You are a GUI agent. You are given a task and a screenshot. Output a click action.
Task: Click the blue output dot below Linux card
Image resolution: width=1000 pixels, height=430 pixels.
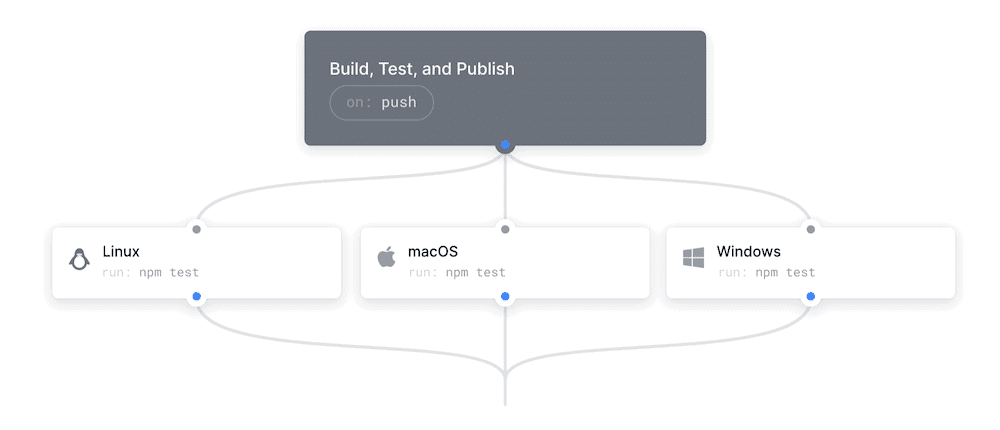(x=196, y=296)
